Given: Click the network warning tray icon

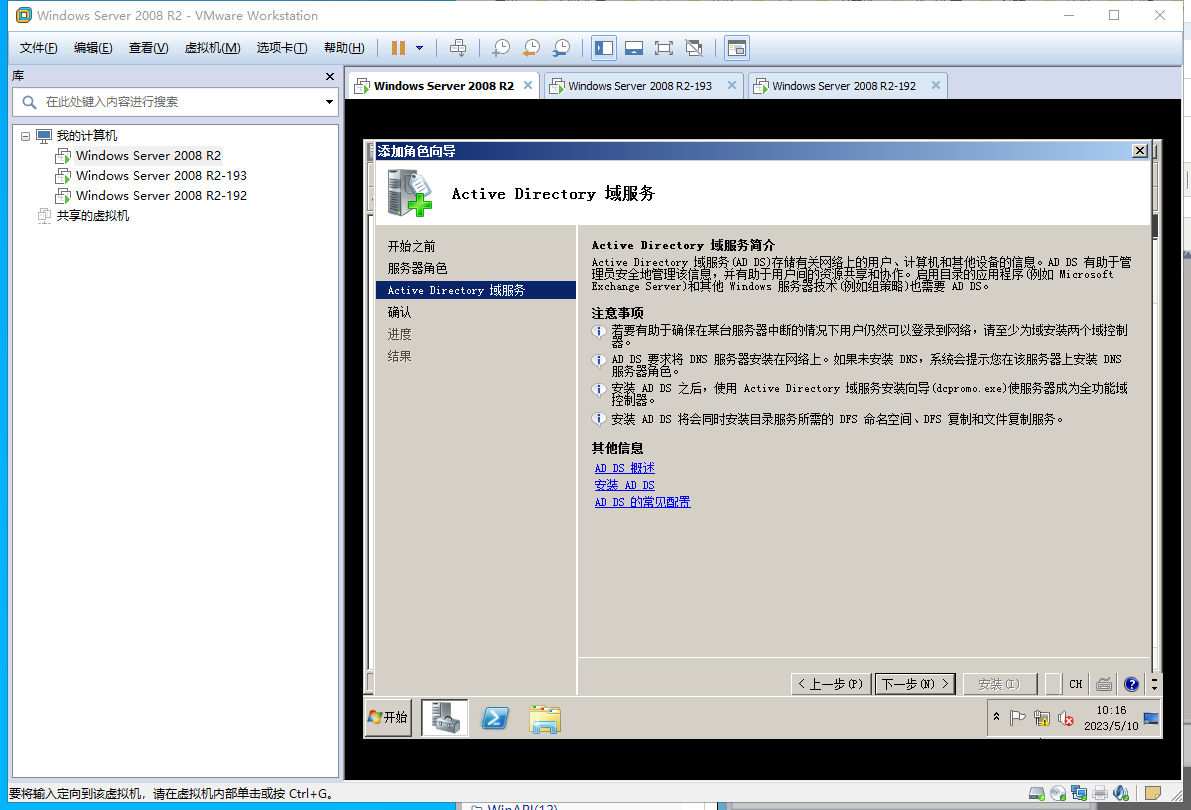Looking at the screenshot, I should click(x=1042, y=718).
